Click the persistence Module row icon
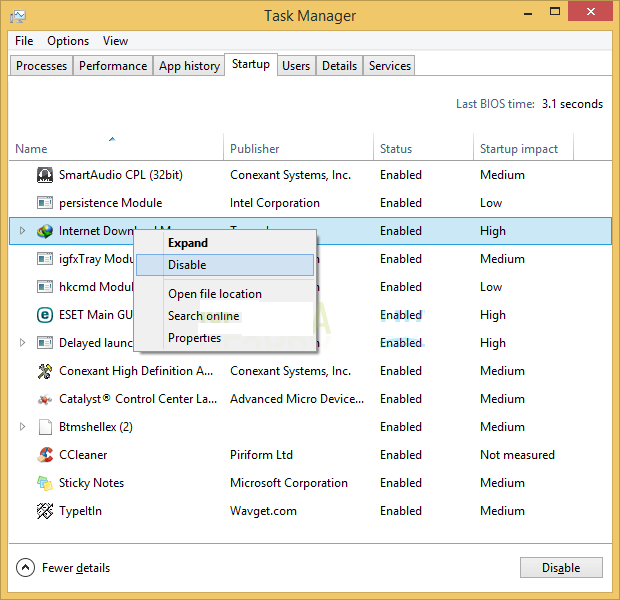The width and height of the screenshot is (620, 600). (45, 203)
